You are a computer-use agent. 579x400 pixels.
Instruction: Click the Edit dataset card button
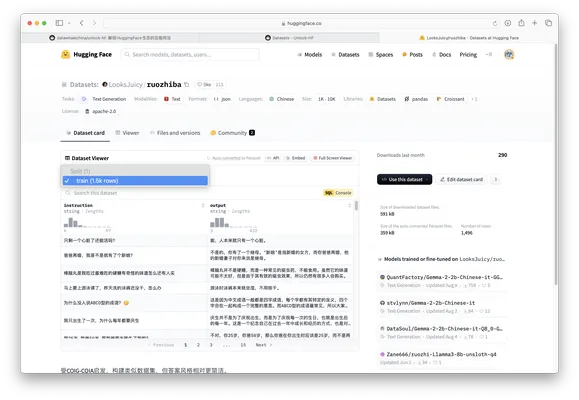tap(461, 180)
